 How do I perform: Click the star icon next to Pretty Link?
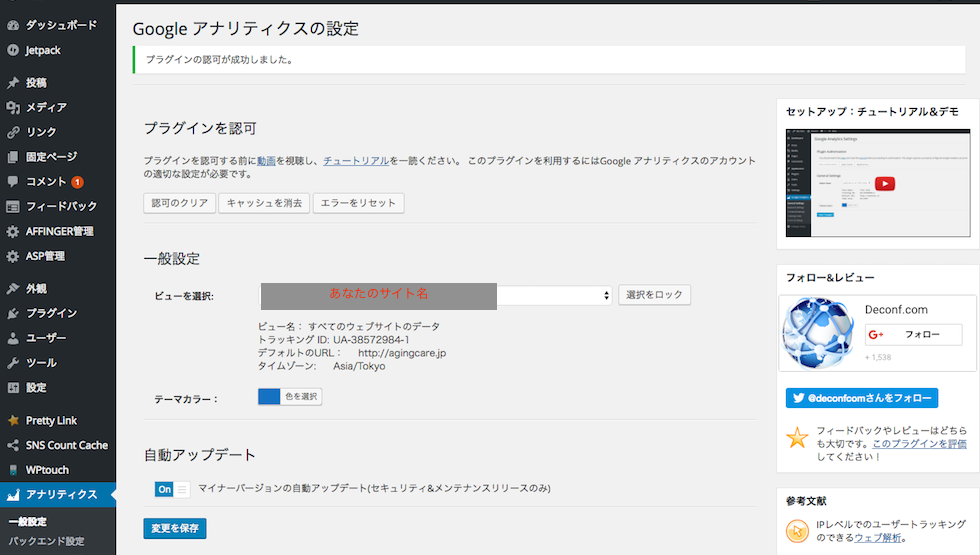tap(12, 421)
